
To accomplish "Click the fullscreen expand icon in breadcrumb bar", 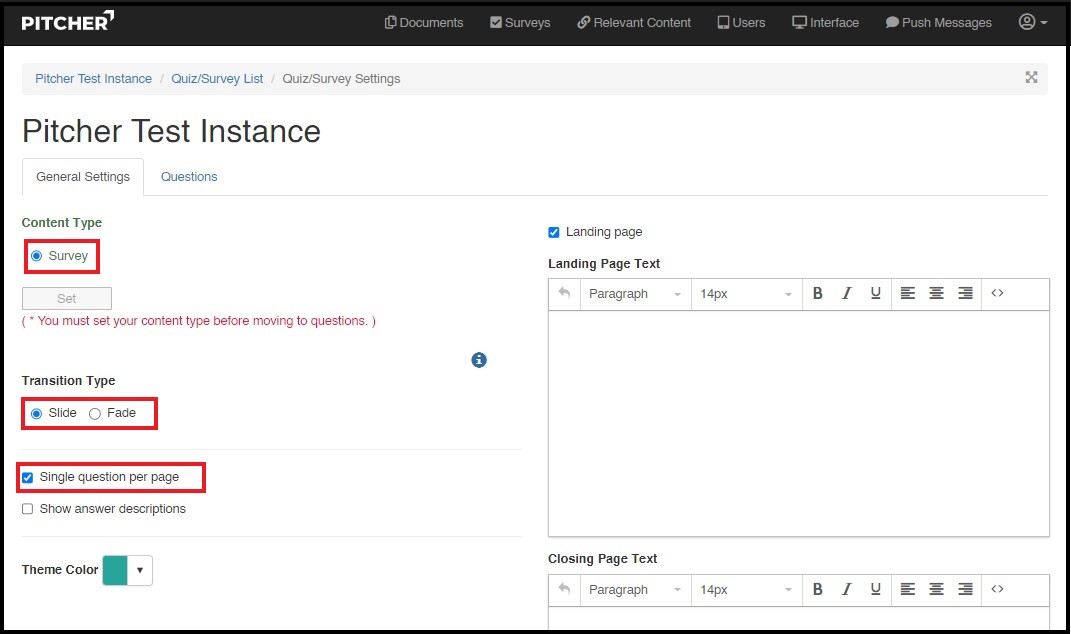I will tap(1031, 78).
